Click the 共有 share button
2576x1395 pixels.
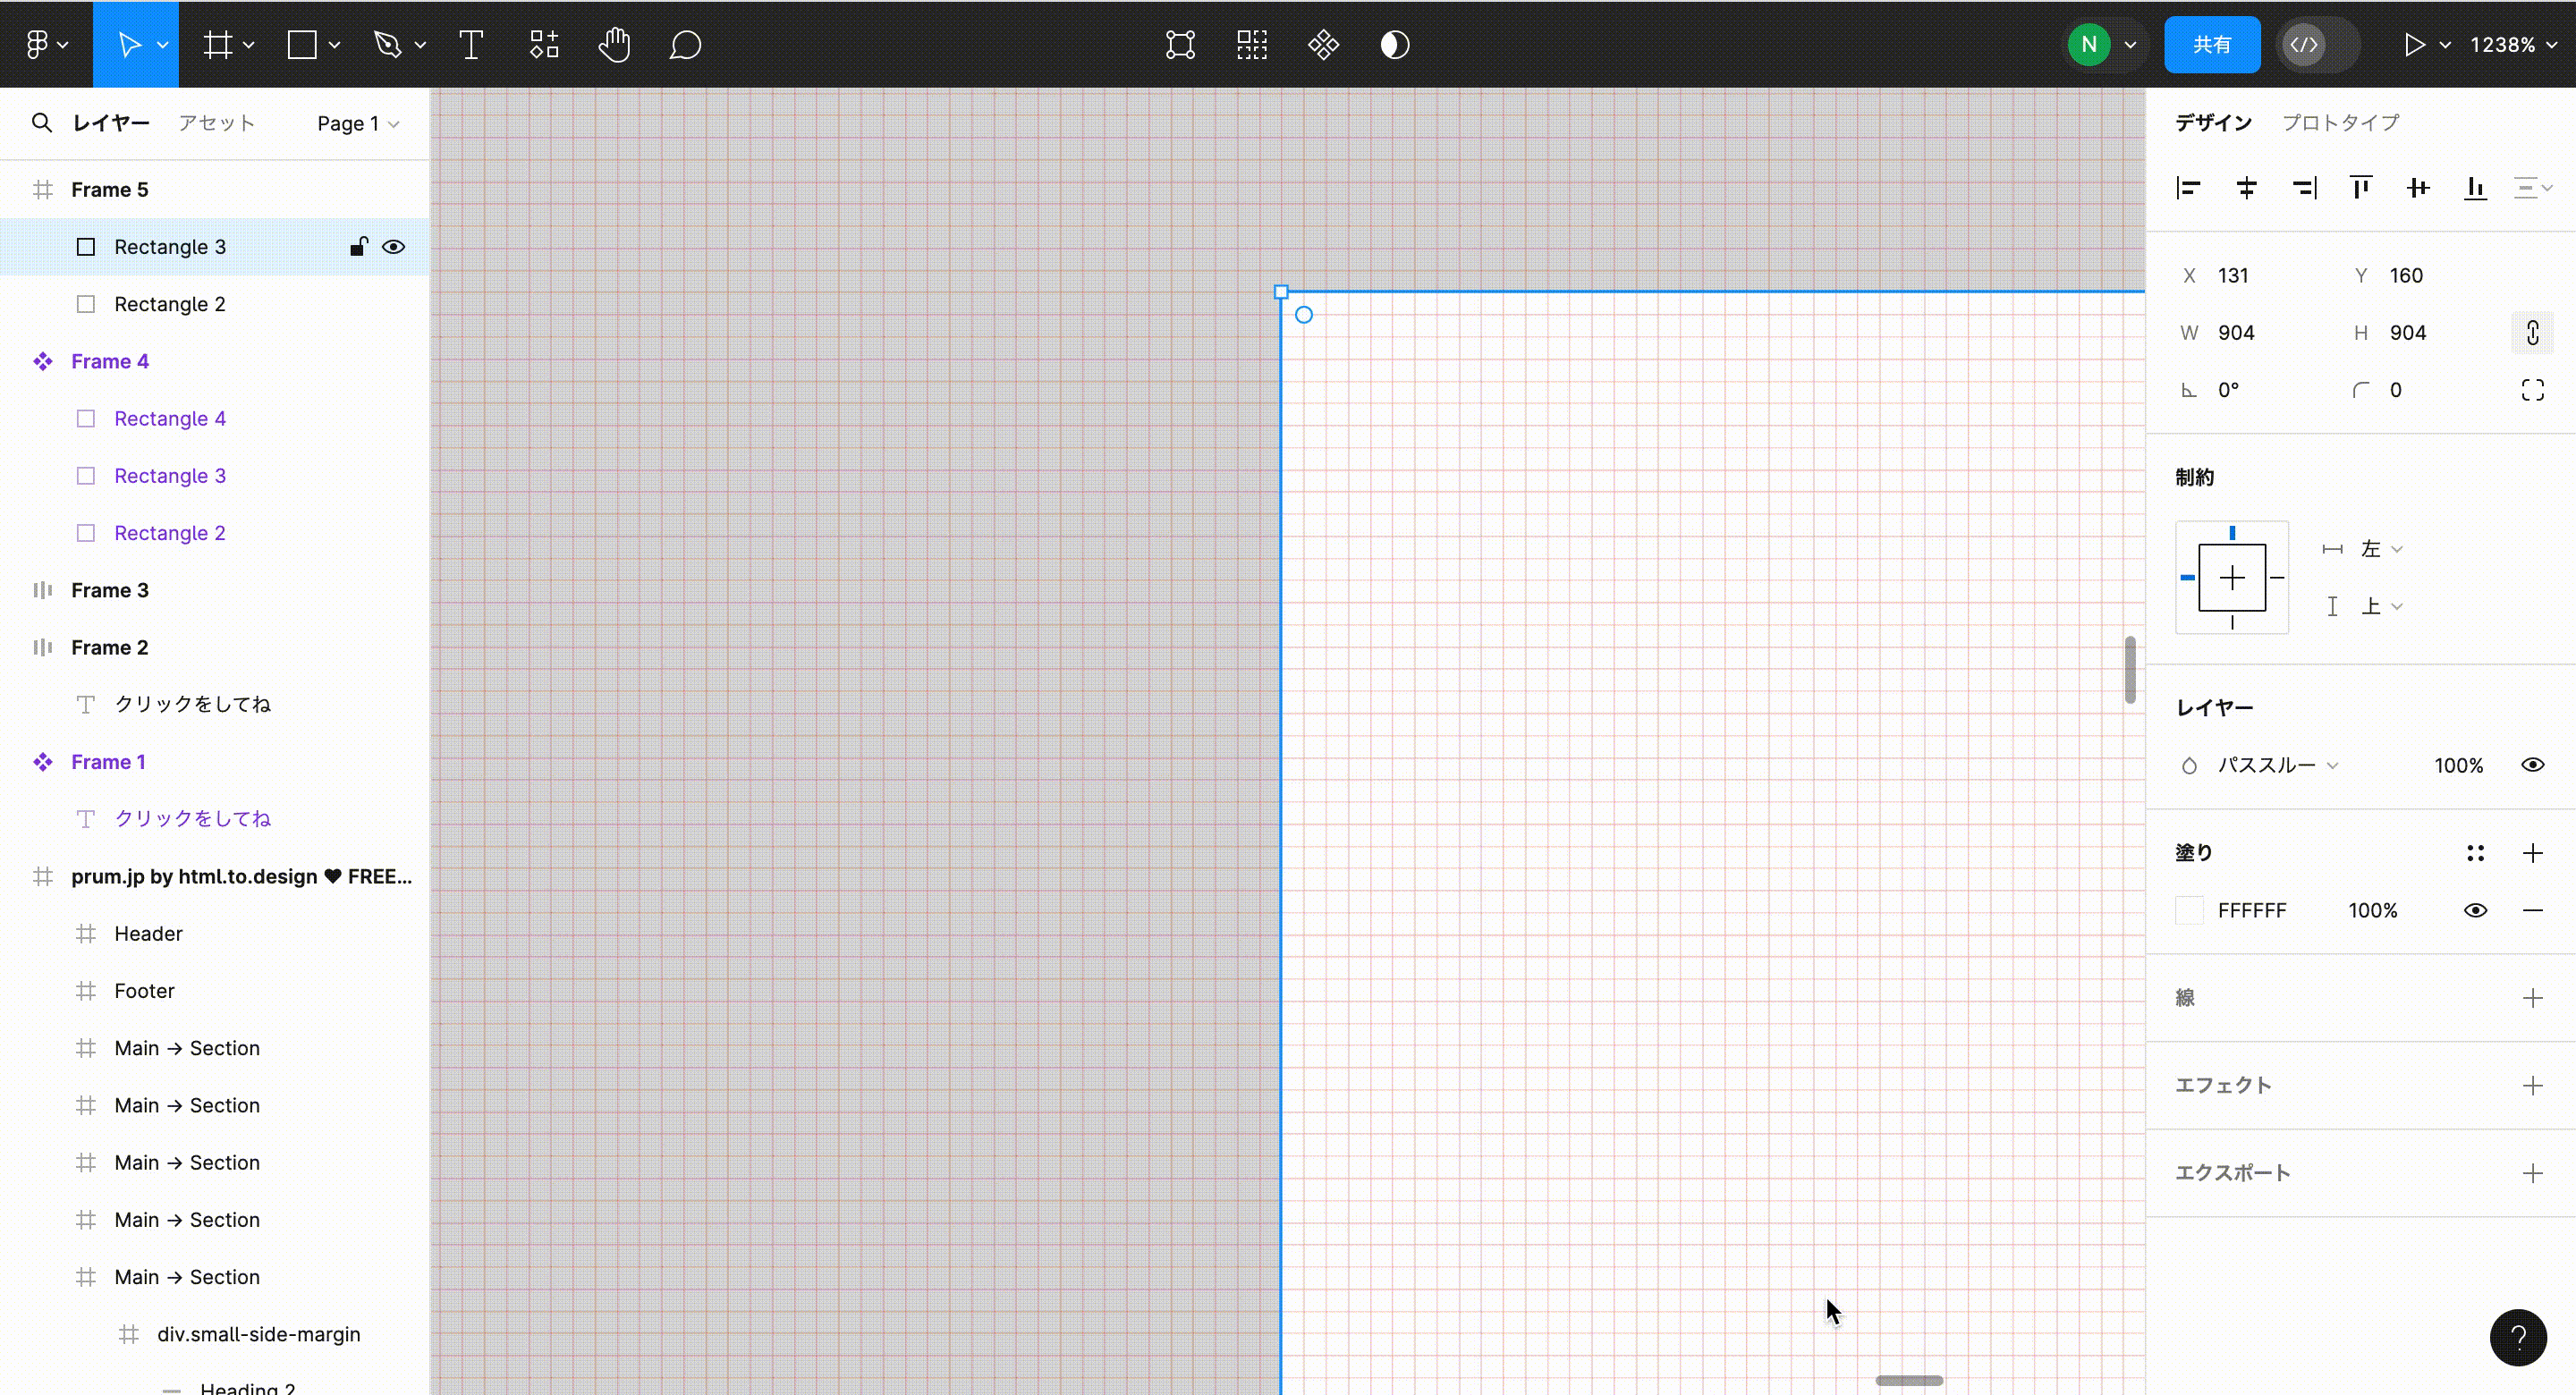tap(2212, 44)
